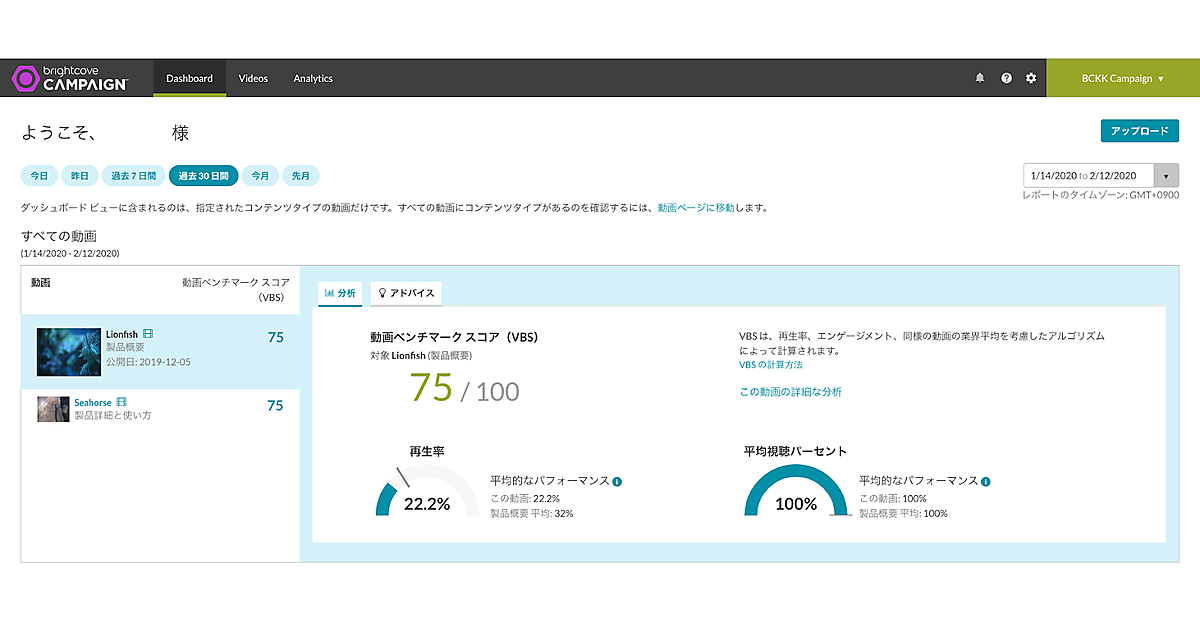Open the help question mark icon
Image resolution: width=1200 pixels, height=630 pixels.
[x=1006, y=78]
